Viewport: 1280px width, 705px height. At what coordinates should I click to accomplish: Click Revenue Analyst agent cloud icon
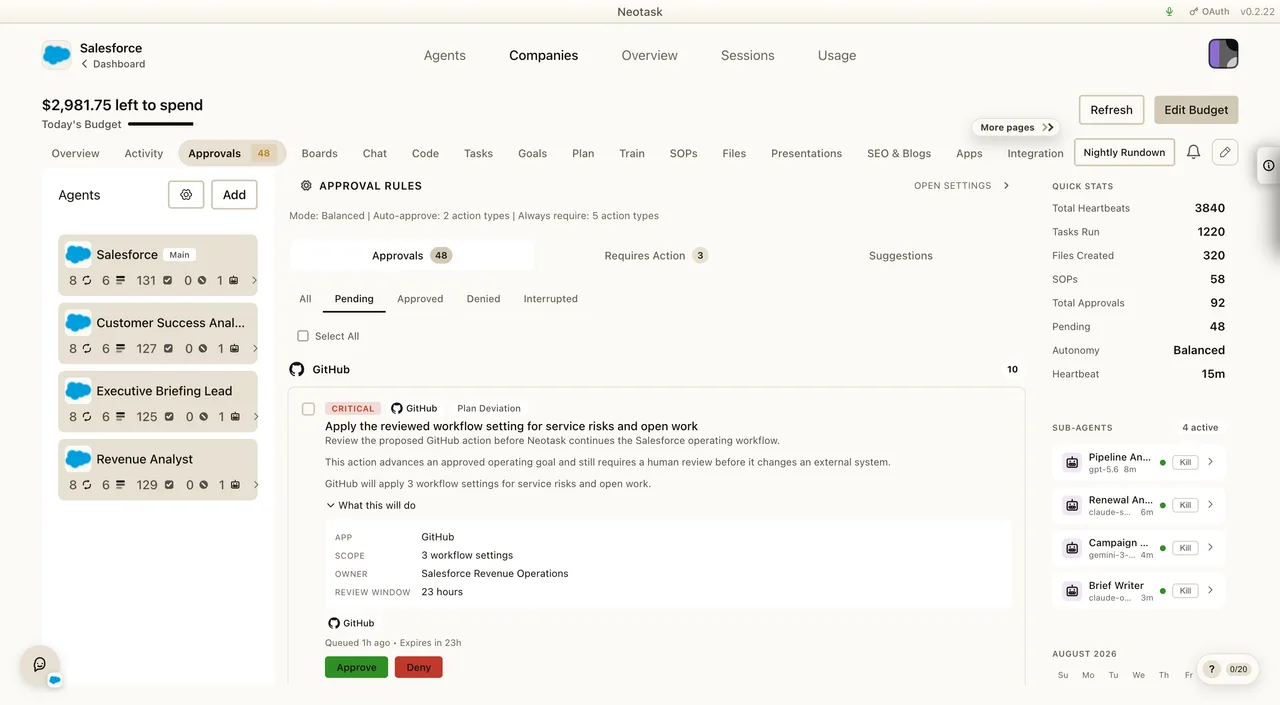pyautogui.click(x=78, y=458)
